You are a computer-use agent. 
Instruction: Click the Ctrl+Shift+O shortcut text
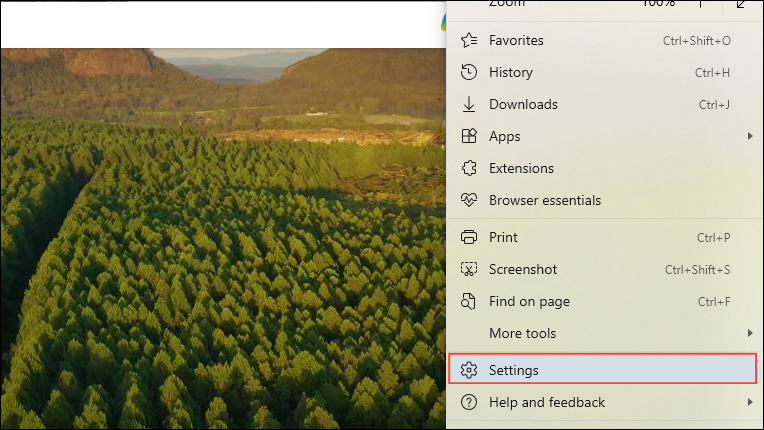pyautogui.click(x=697, y=41)
